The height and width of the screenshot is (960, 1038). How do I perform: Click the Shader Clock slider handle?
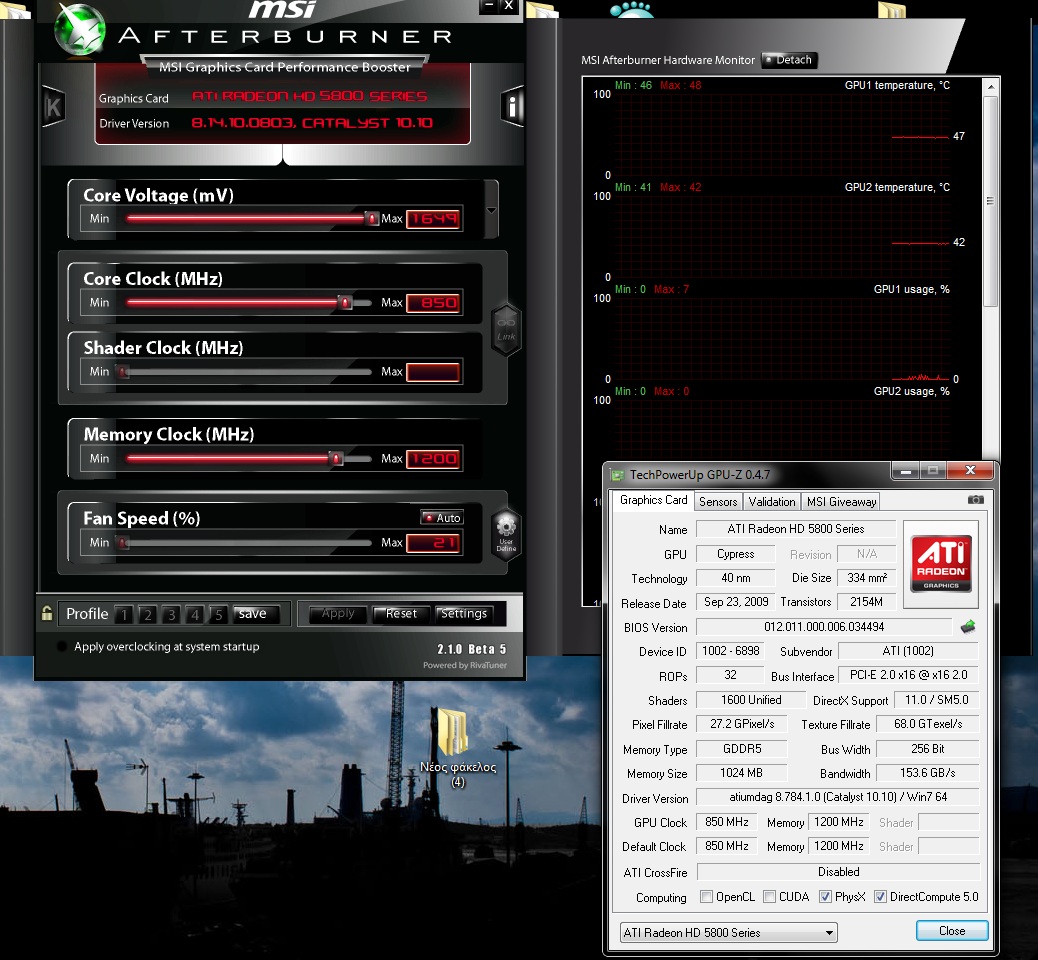point(123,371)
